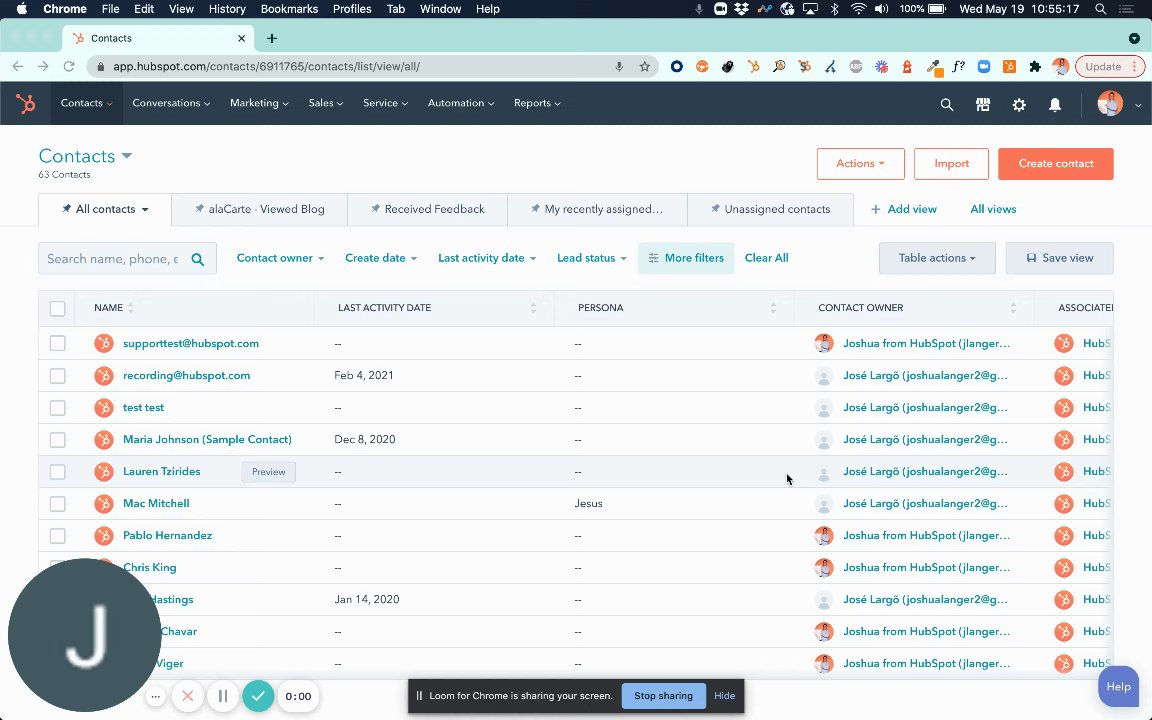Pause the Loom recording
Viewport: 1152px width, 720px height.
click(223, 696)
